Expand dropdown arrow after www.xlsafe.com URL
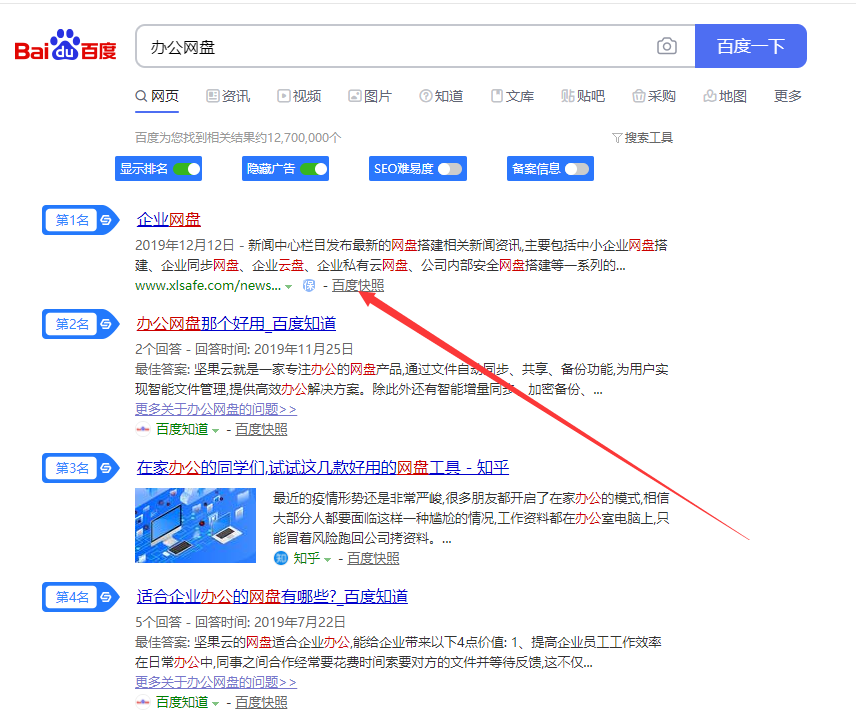Image resolution: width=856 pixels, height=721 pixels. pyautogui.click(x=289, y=287)
